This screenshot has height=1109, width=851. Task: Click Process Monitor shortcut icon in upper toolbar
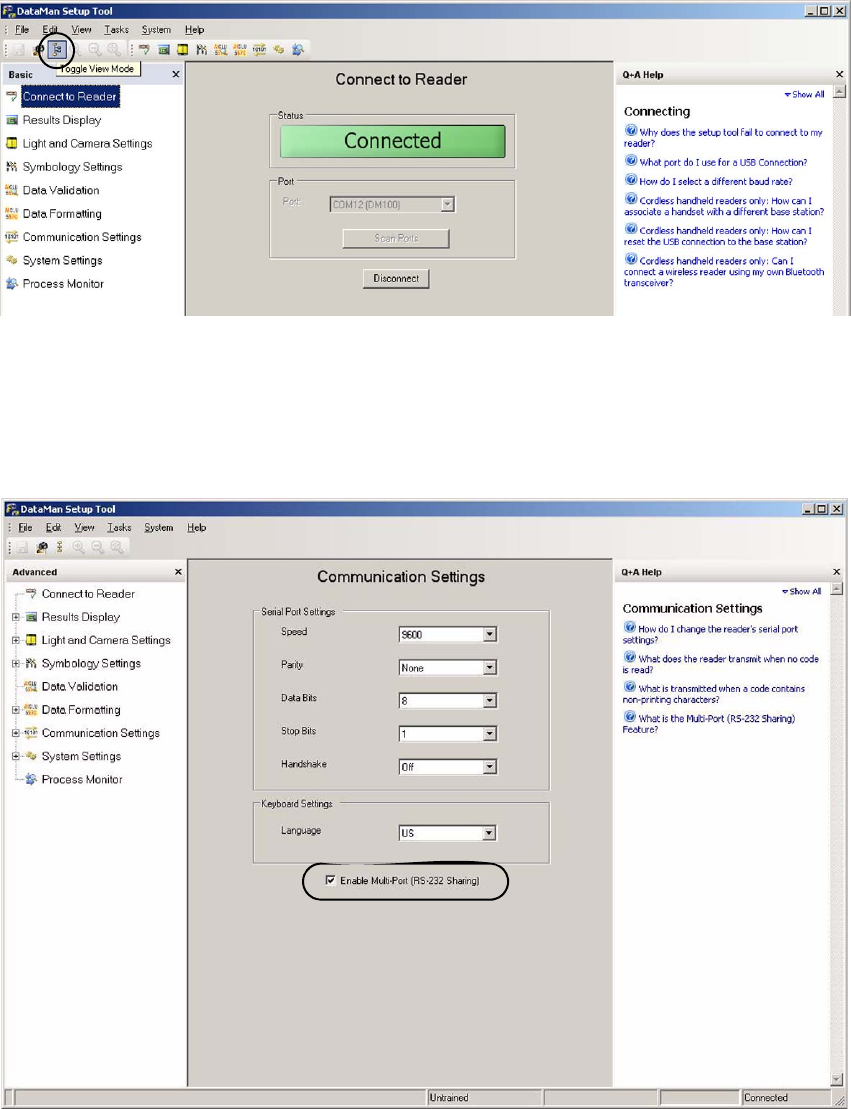click(298, 50)
